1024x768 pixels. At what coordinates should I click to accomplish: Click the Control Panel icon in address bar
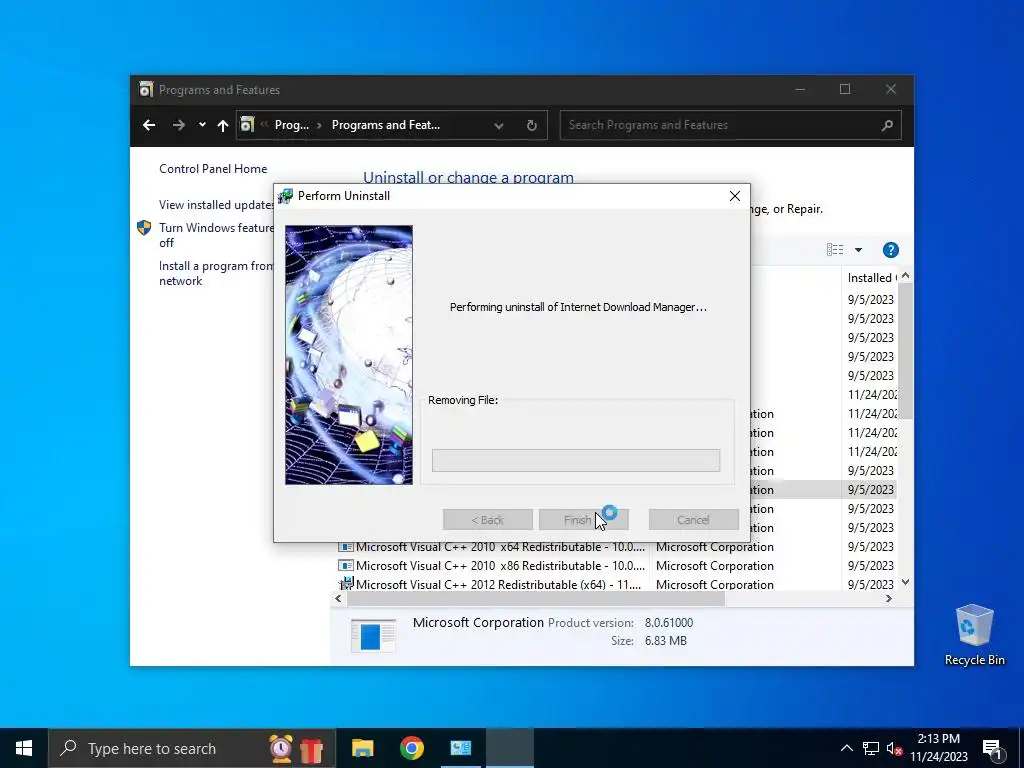pyautogui.click(x=247, y=124)
